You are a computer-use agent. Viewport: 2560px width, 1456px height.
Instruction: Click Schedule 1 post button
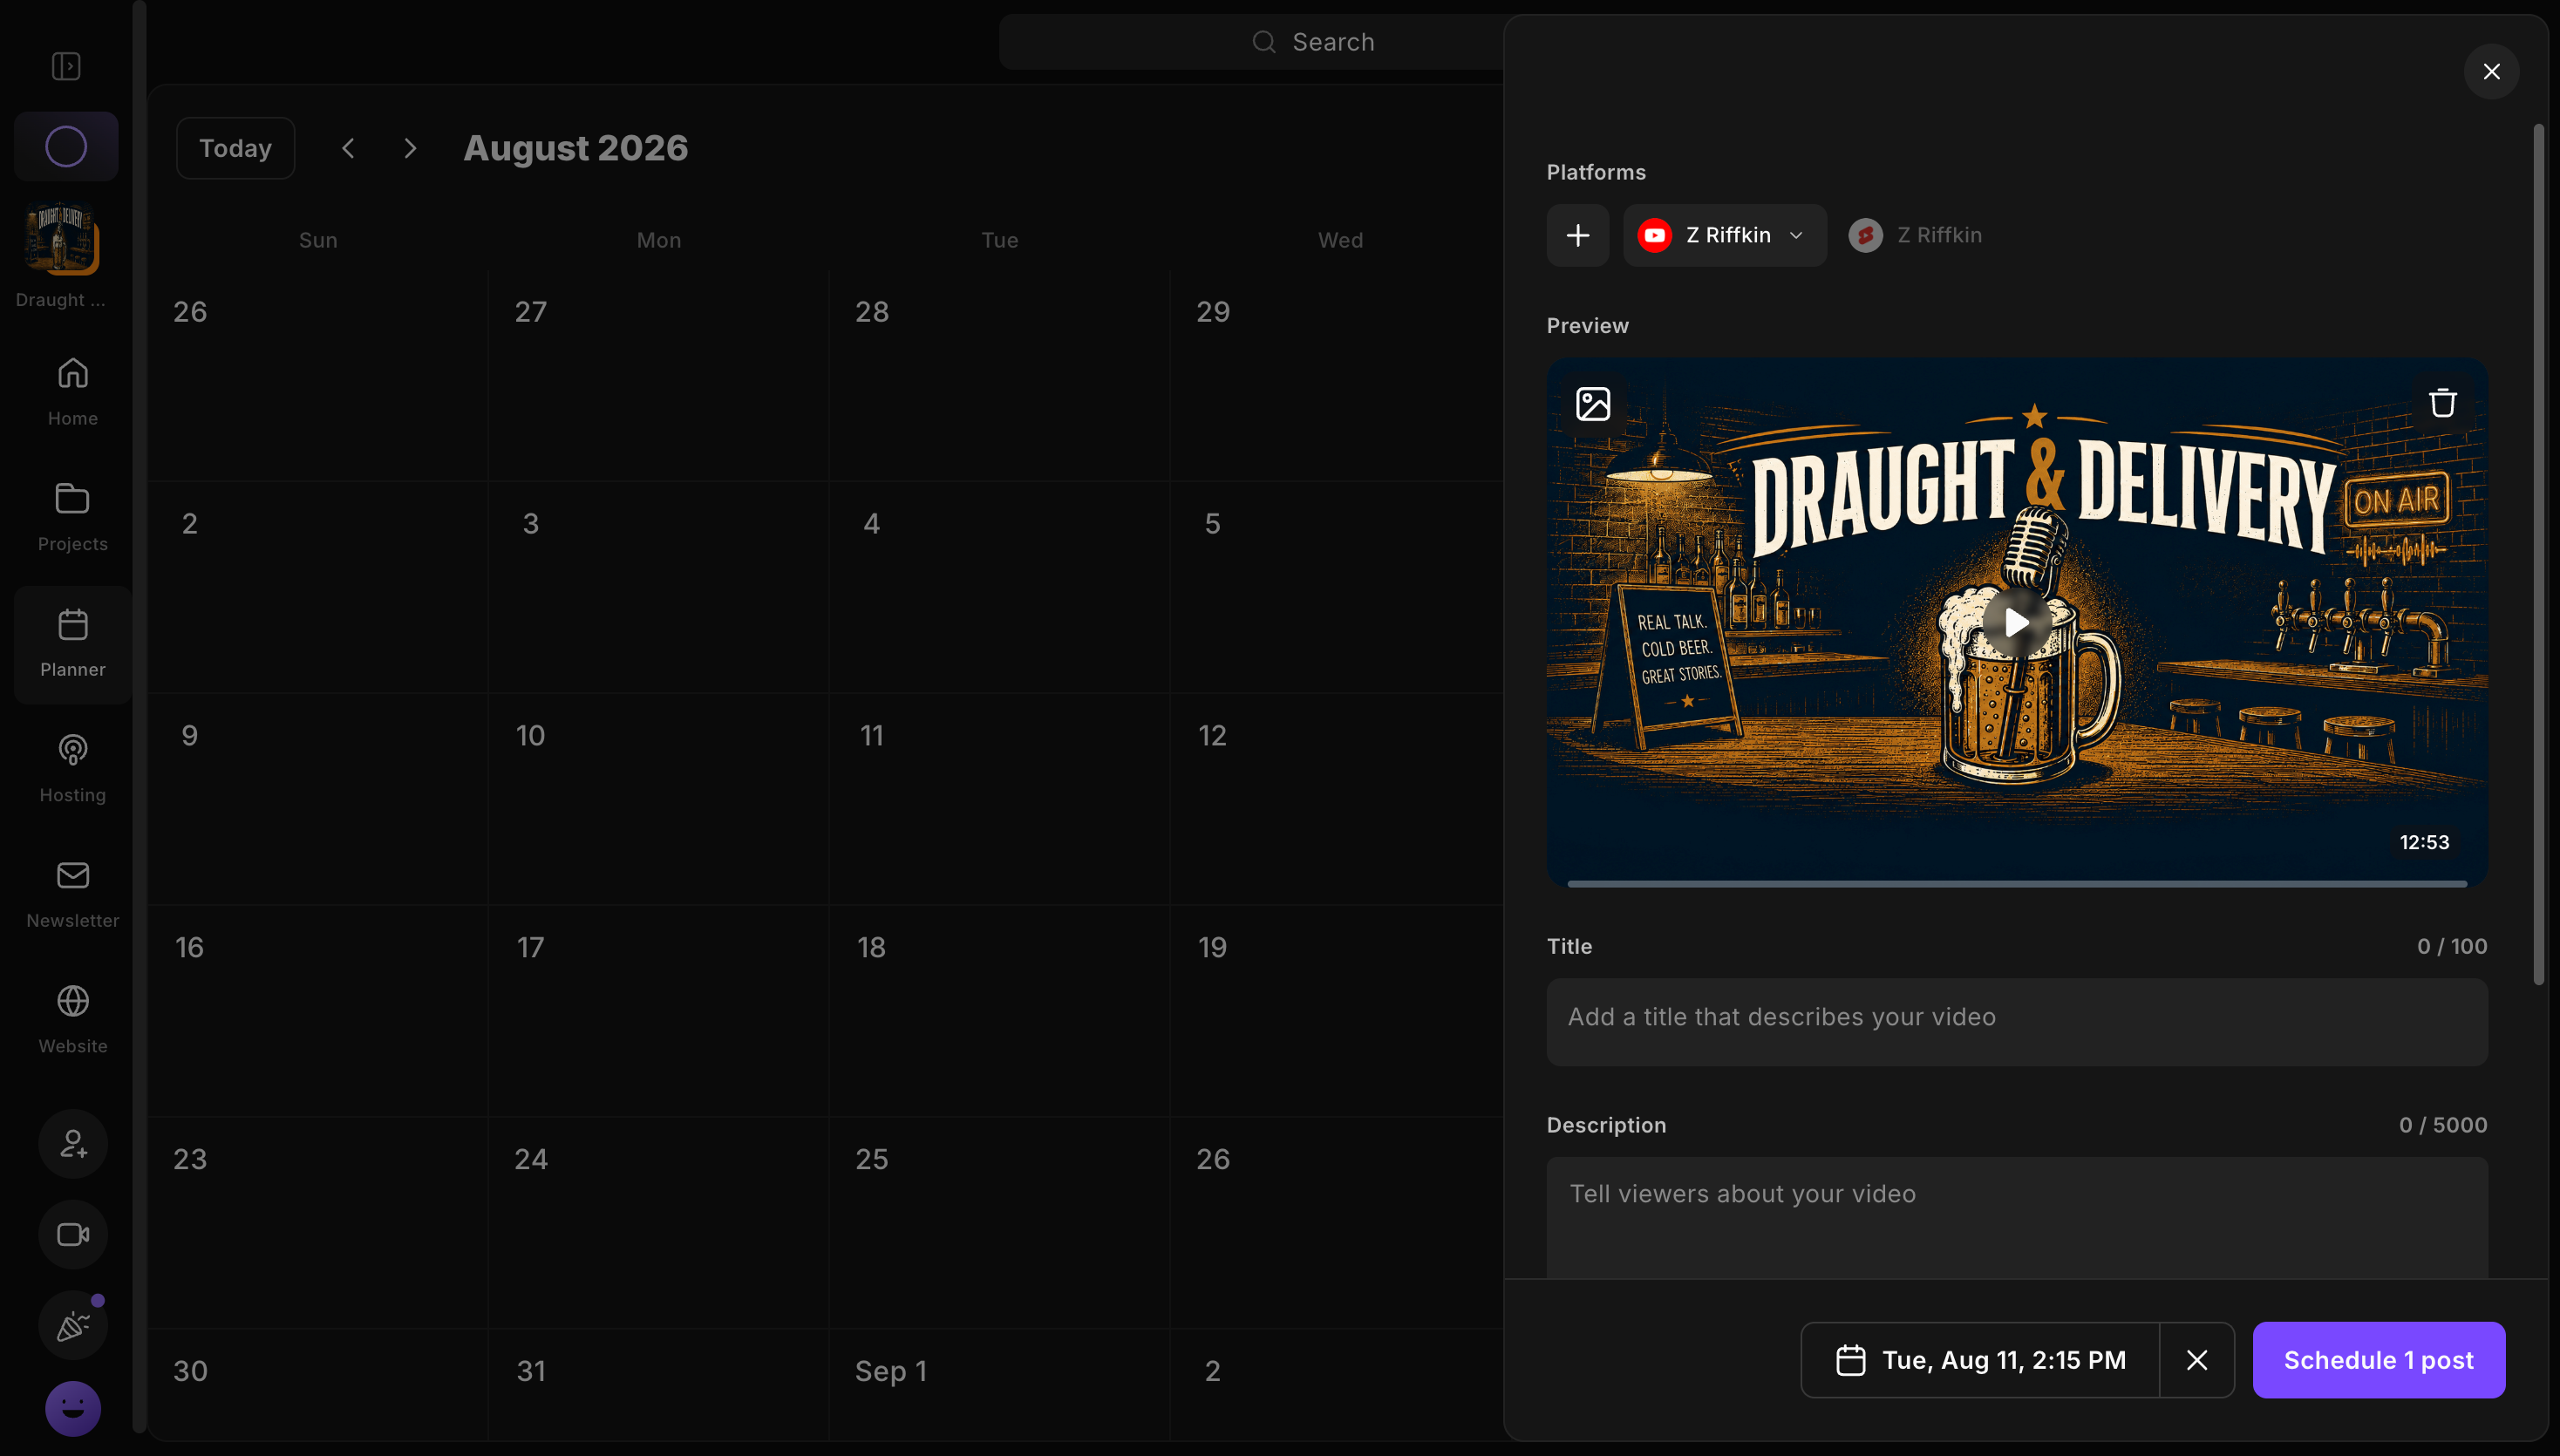(x=2379, y=1360)
